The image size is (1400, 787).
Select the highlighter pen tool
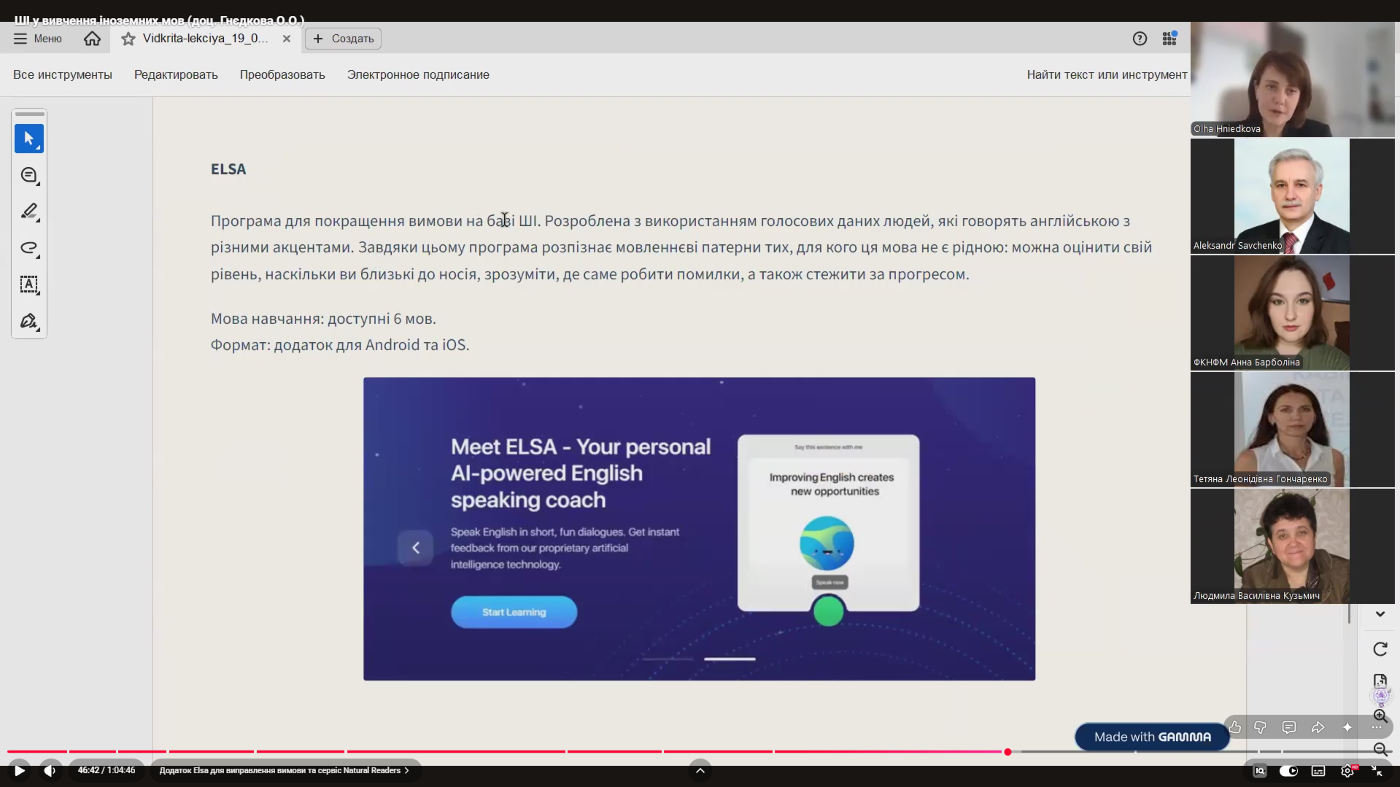click(x=29, y=212)
